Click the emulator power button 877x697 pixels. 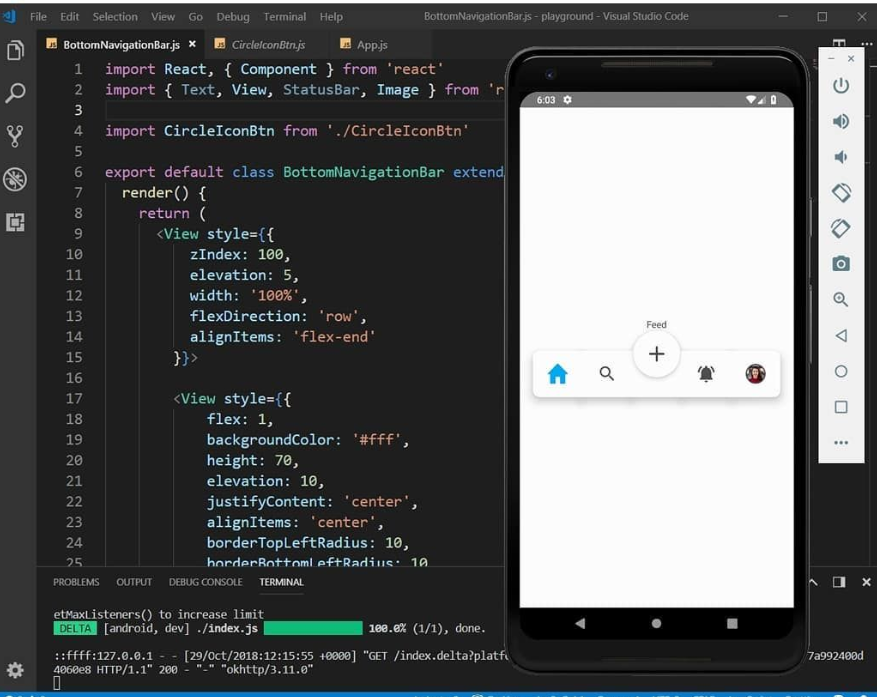pyautogui.click(x=841, y=86)
